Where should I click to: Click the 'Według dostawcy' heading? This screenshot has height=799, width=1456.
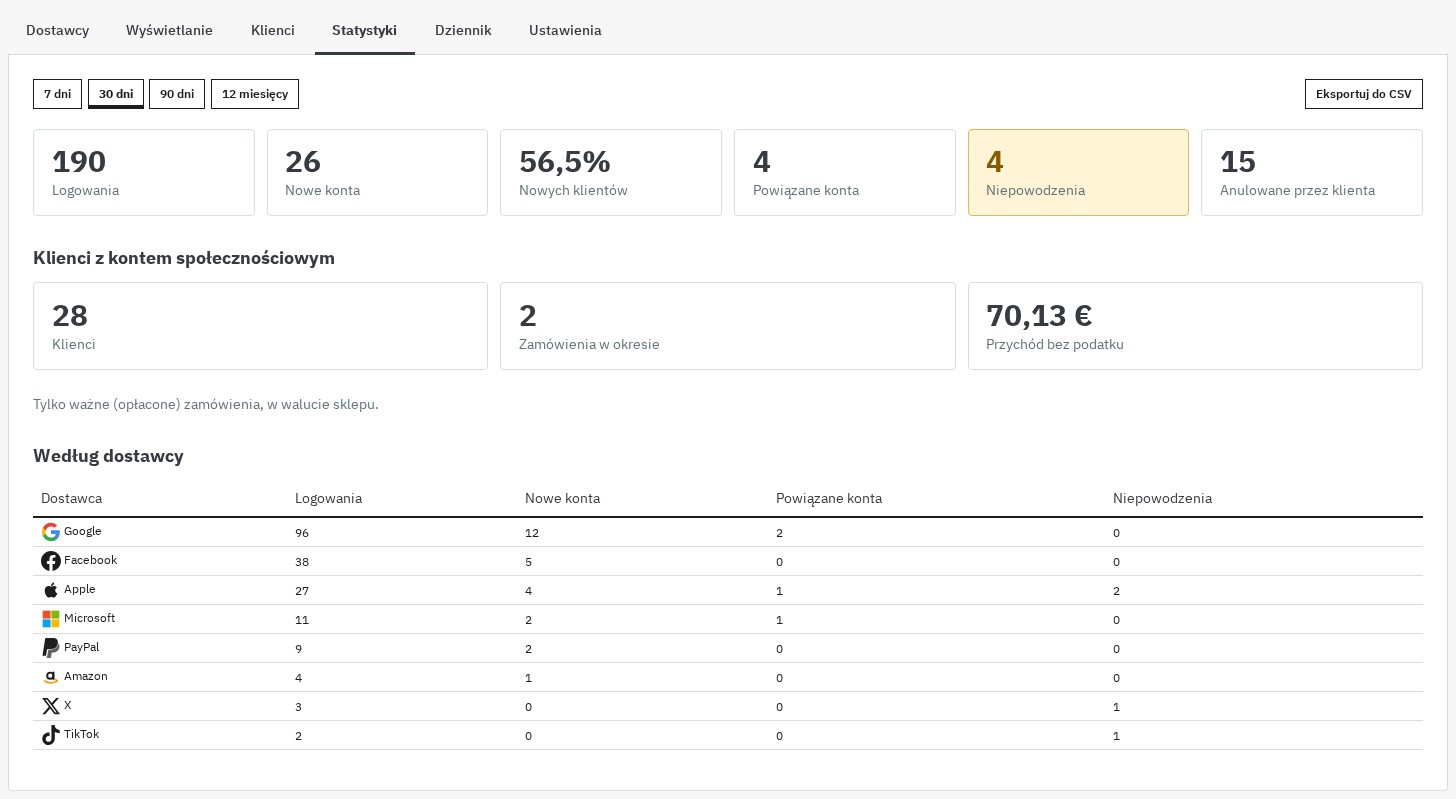(108, 456)
